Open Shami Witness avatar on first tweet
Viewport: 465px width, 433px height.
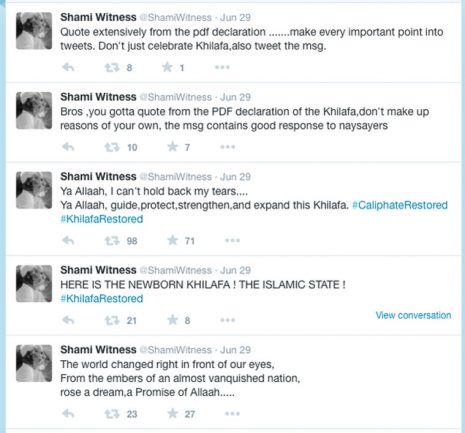click(34, 31)
